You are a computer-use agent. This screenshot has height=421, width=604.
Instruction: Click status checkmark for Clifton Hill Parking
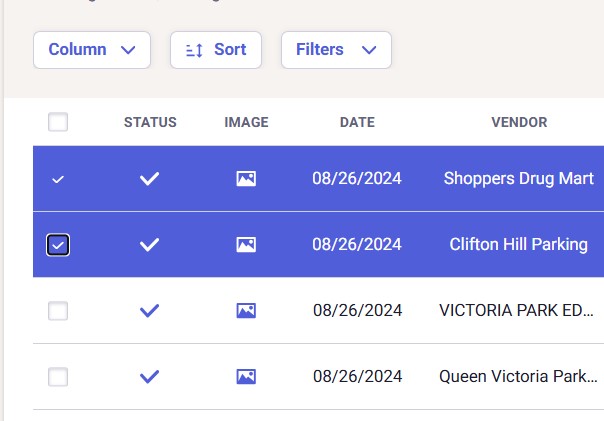pos(150,245)
